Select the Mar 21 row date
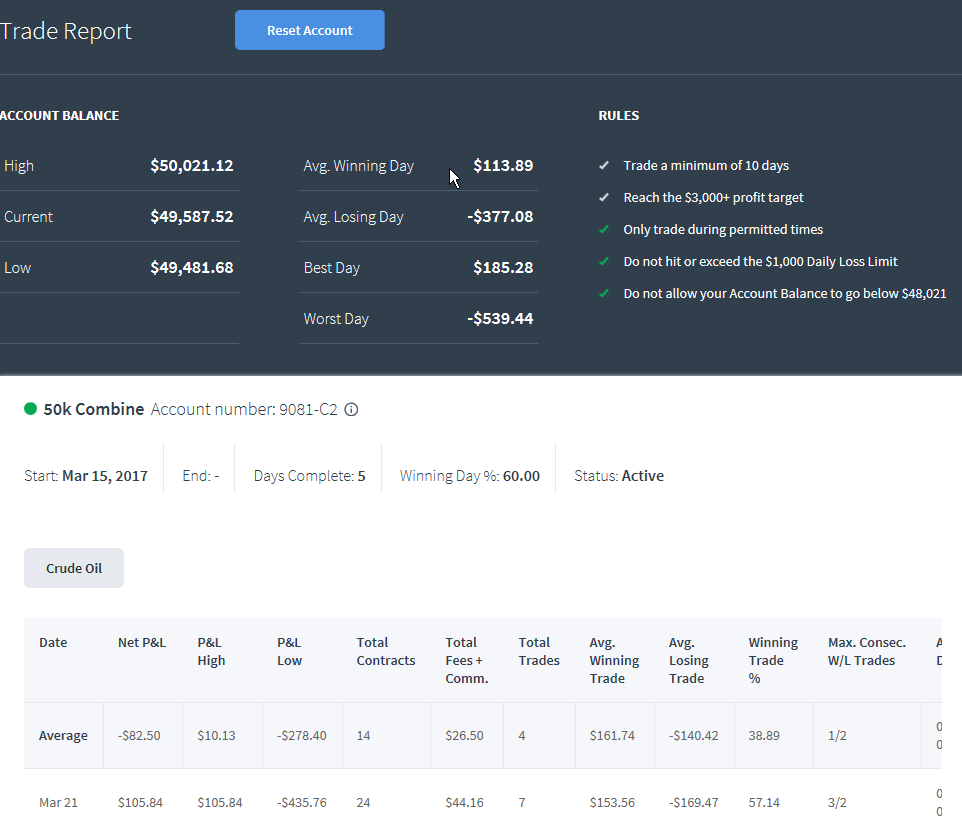The image size is (962, 823). click(x=58, y=802)
